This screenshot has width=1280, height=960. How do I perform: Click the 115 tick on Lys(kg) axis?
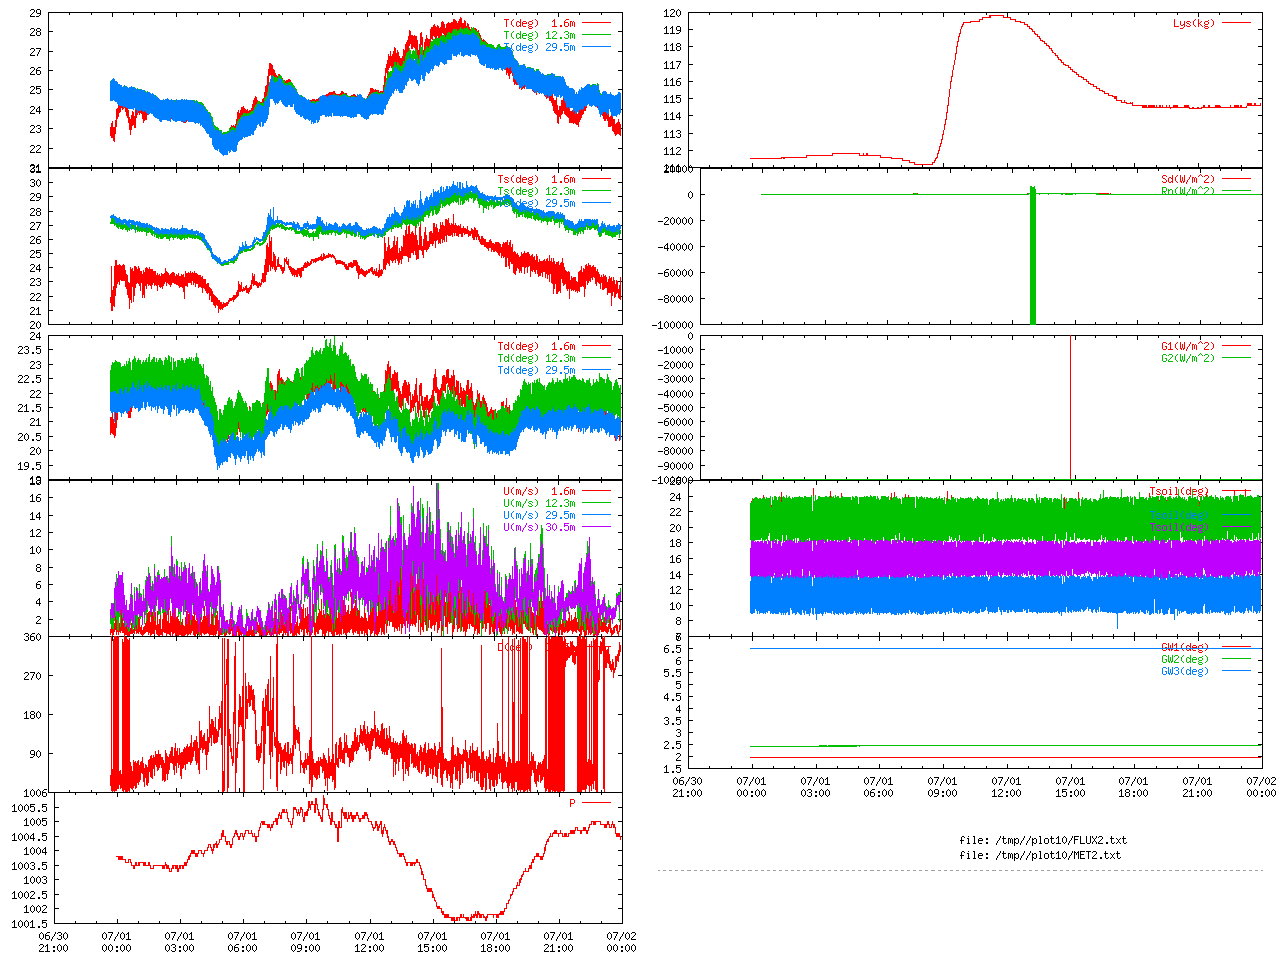click(672, 100)
